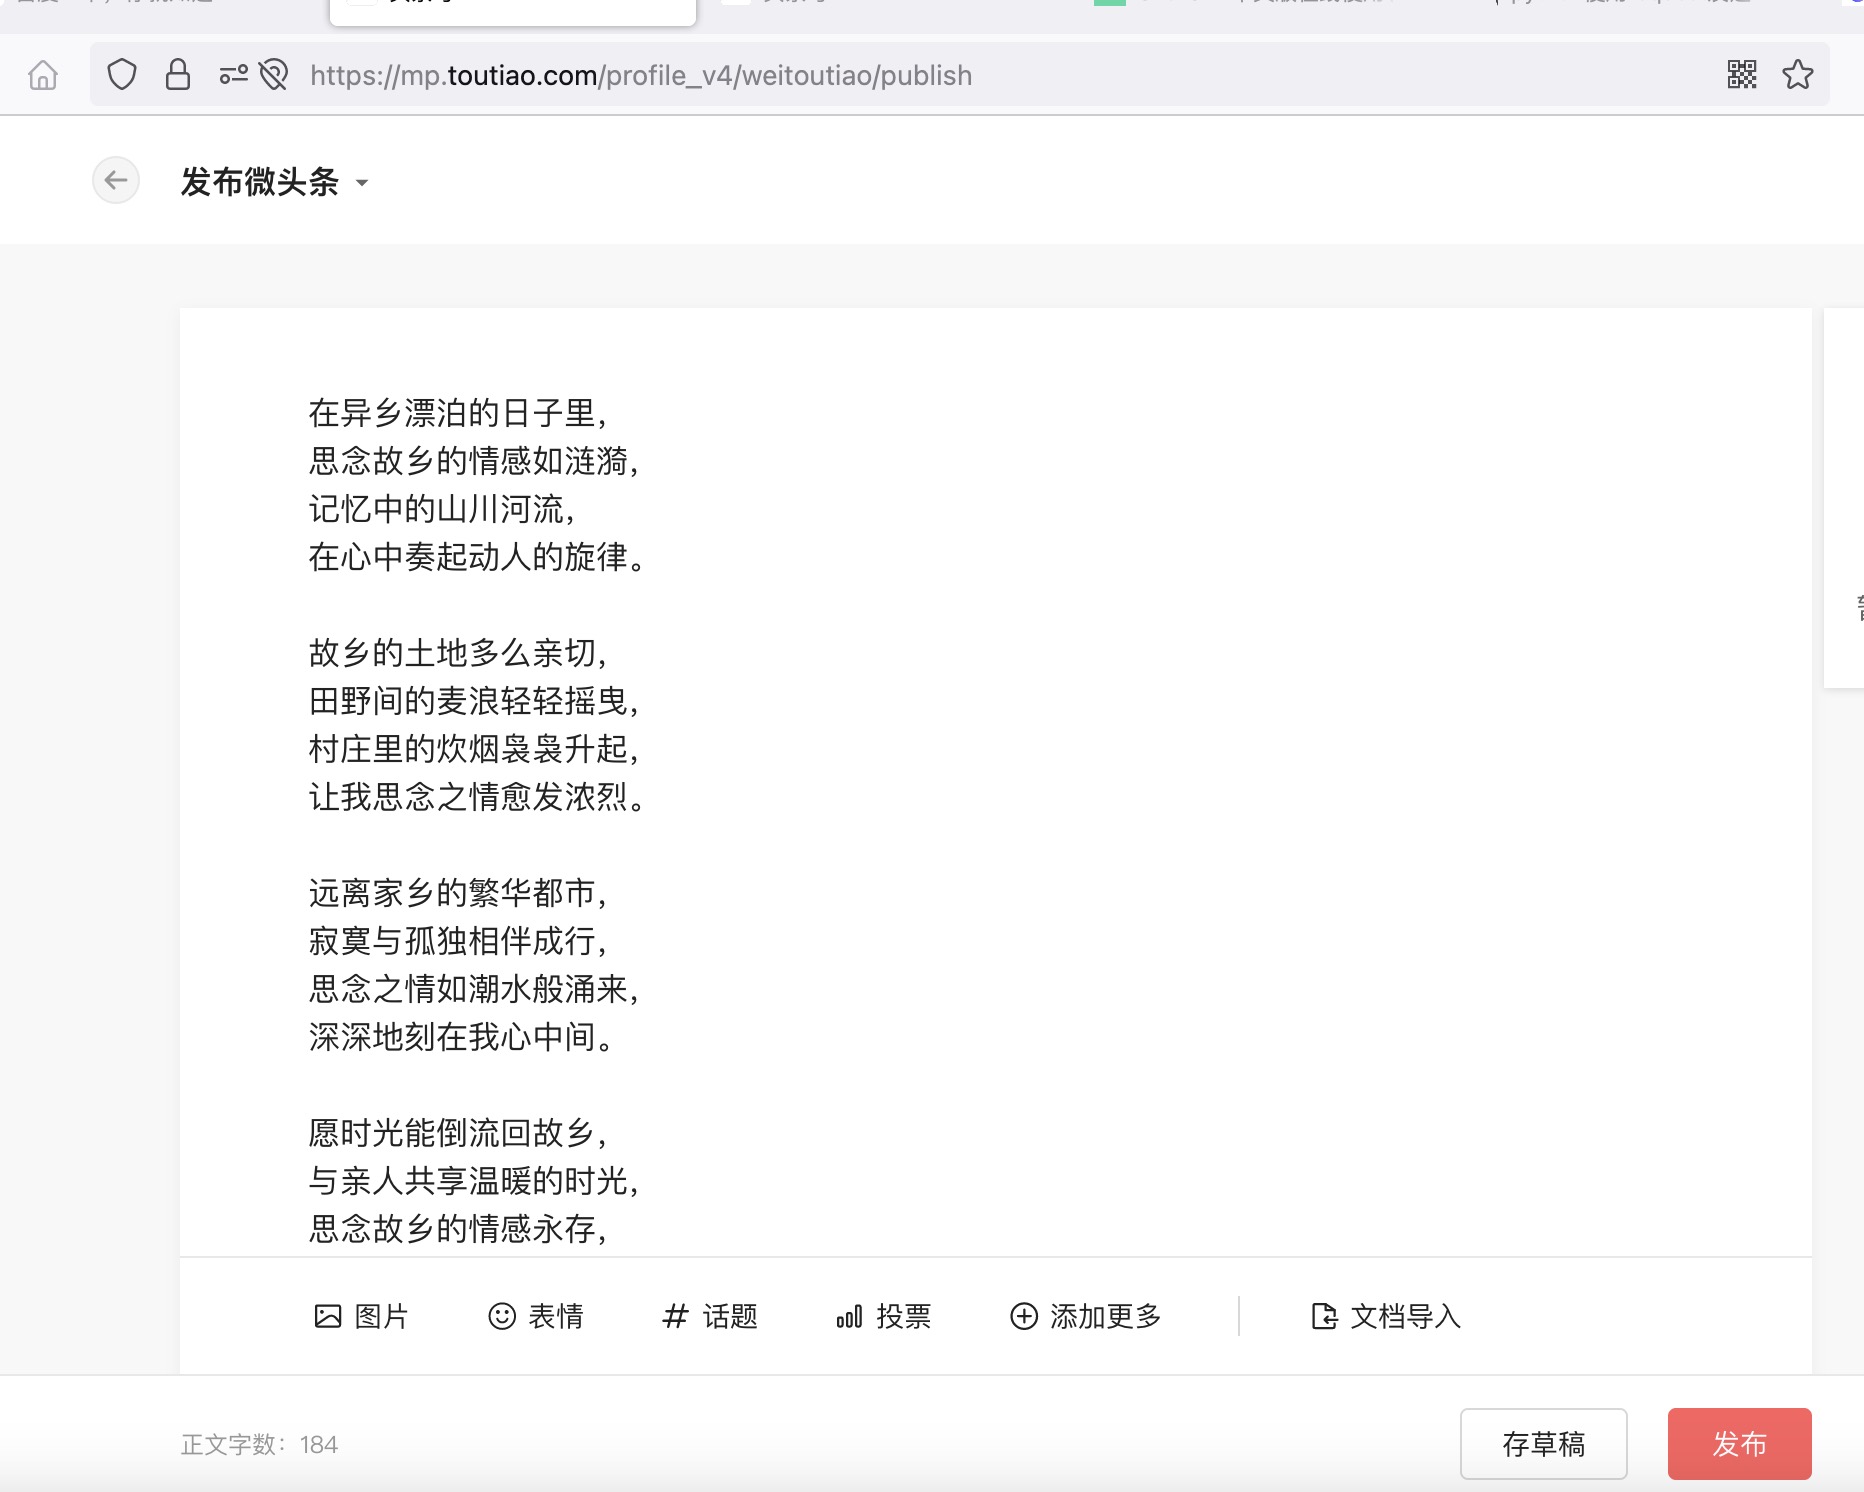The height and width of the screenshot is (1492, 1864).
Task: Click the browser home icon
Action: [43, 75]
